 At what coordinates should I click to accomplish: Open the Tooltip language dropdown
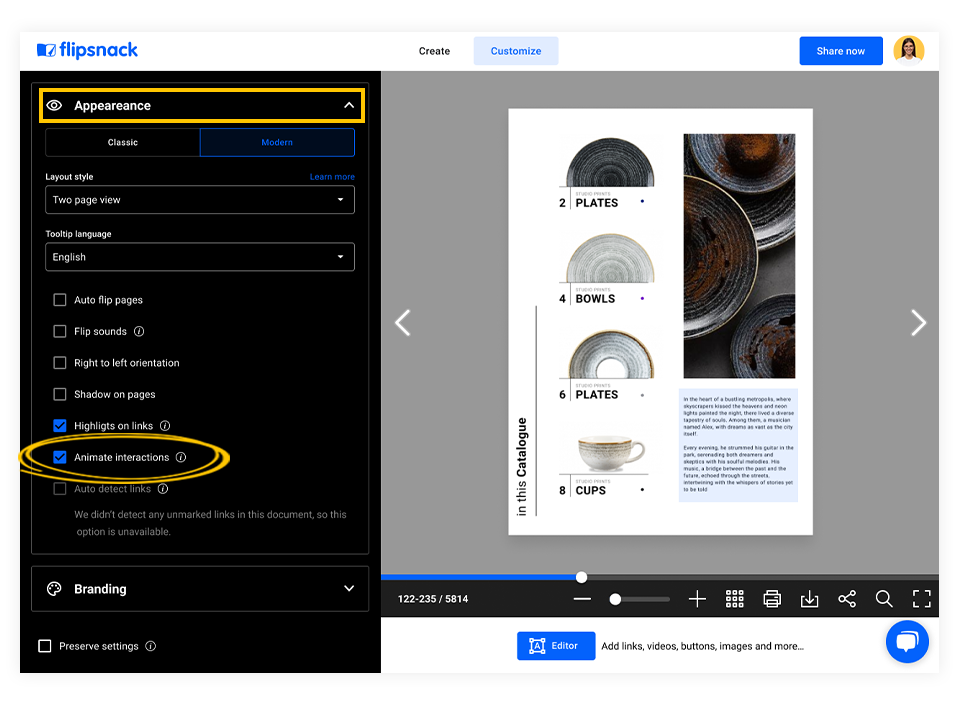(x=199, y=257)
